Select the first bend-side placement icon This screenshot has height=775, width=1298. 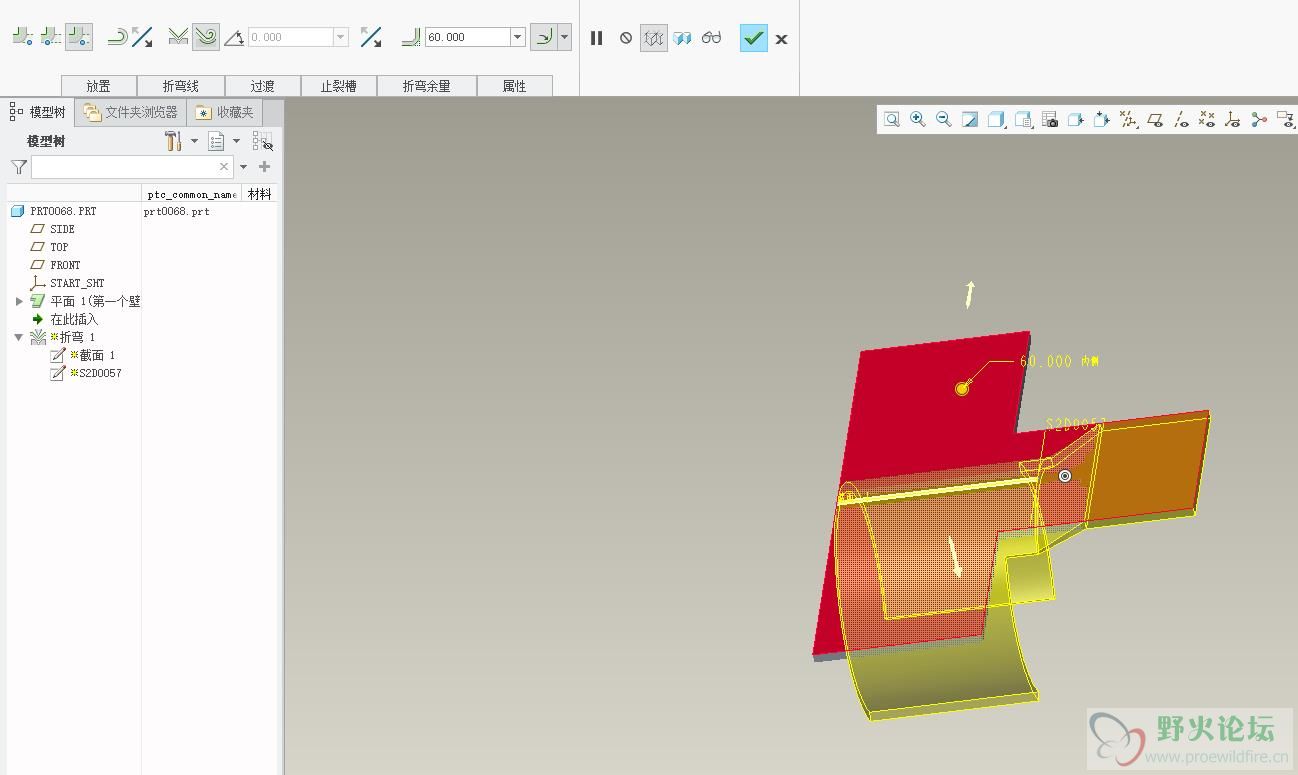22,37
